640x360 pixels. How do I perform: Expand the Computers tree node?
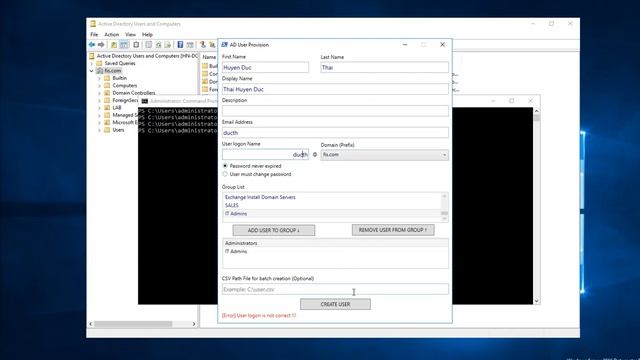click(99, 85)
